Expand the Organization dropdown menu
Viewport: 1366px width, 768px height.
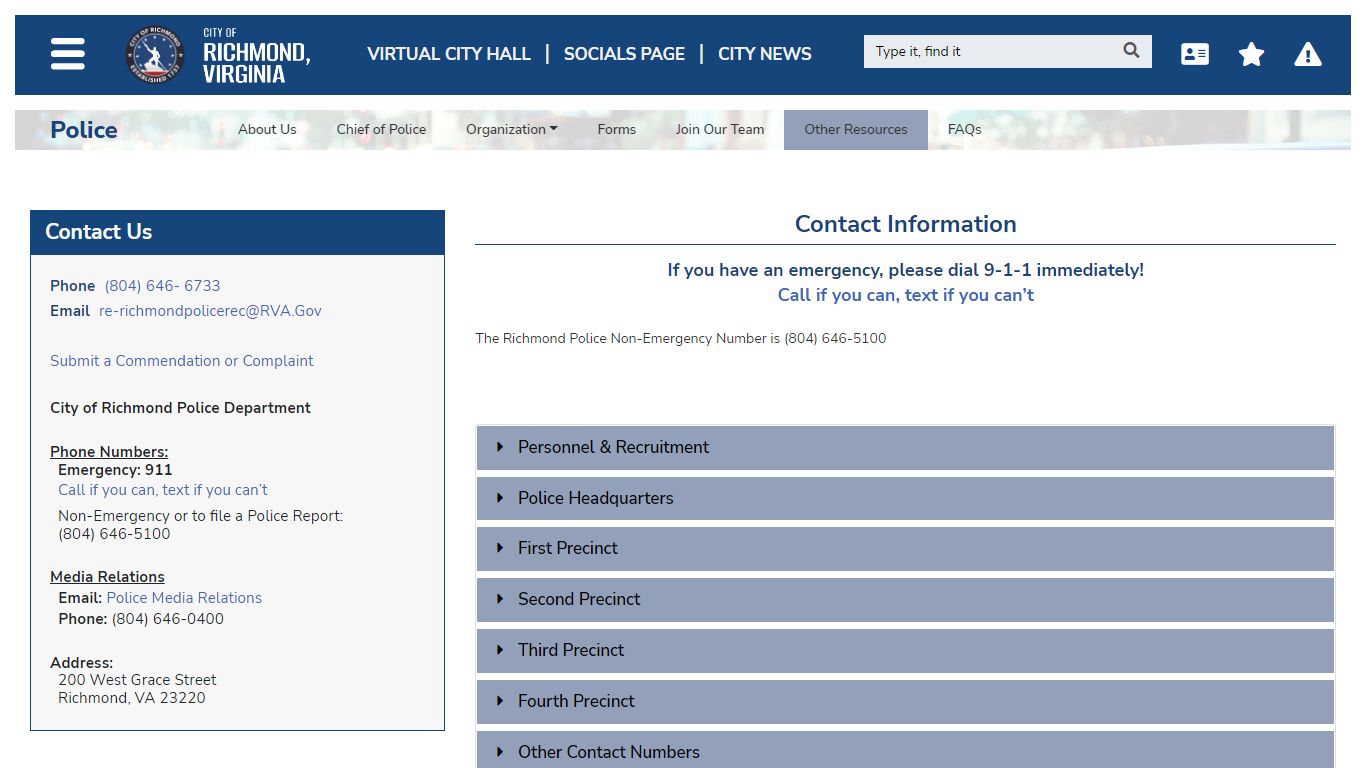tap(512, 129)
